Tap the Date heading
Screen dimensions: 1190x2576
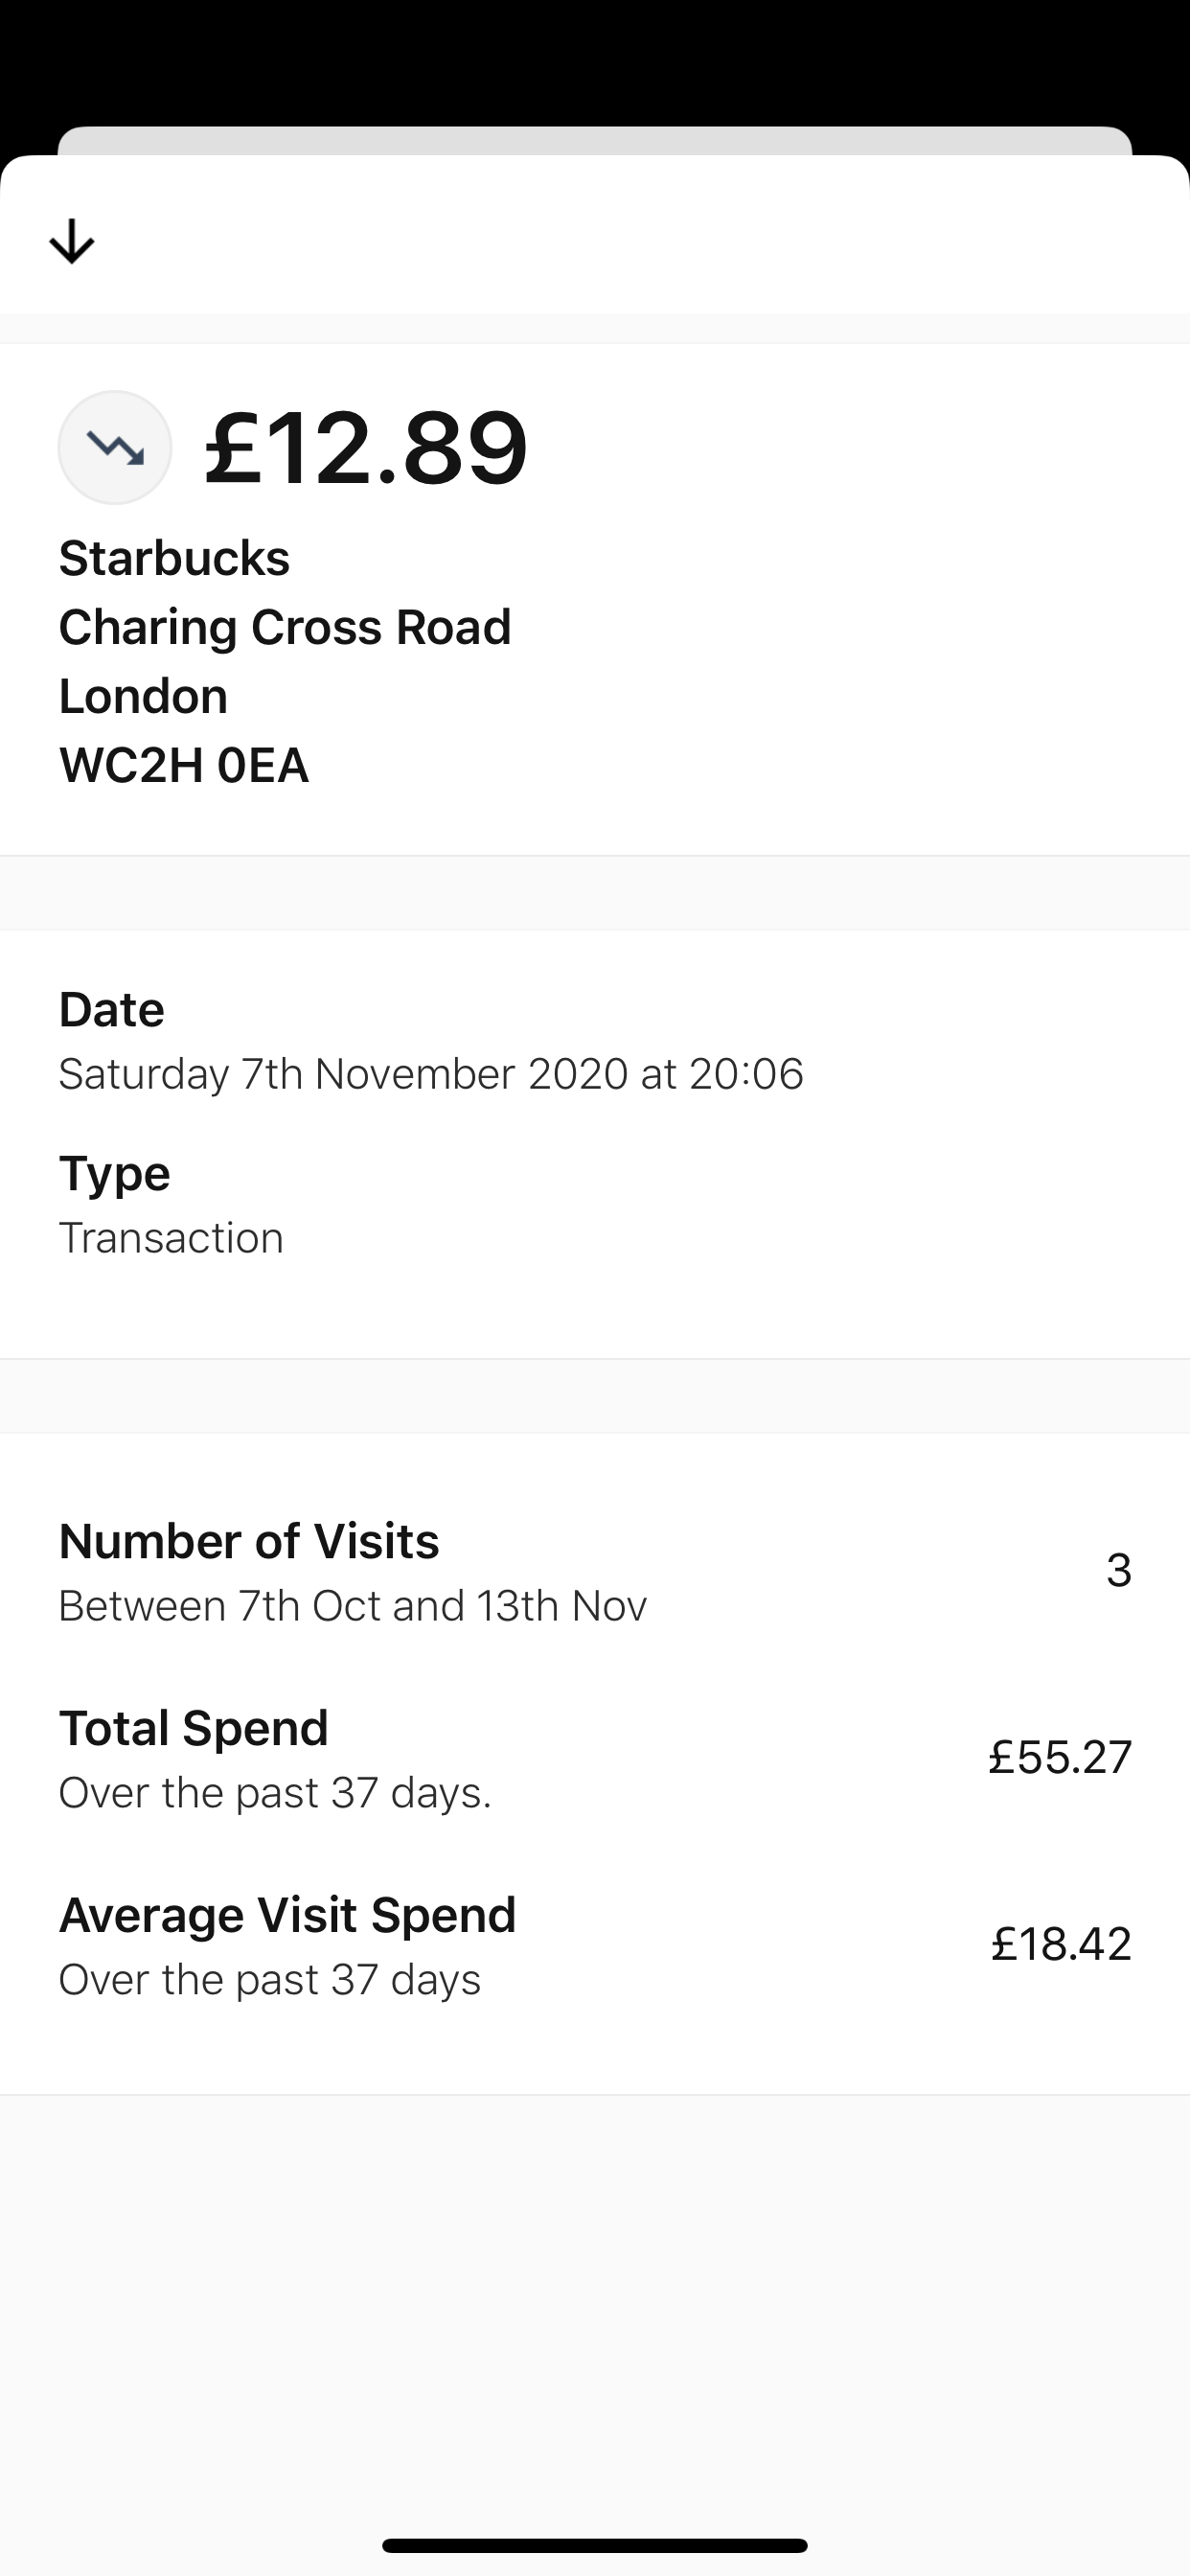(111, 1009)
